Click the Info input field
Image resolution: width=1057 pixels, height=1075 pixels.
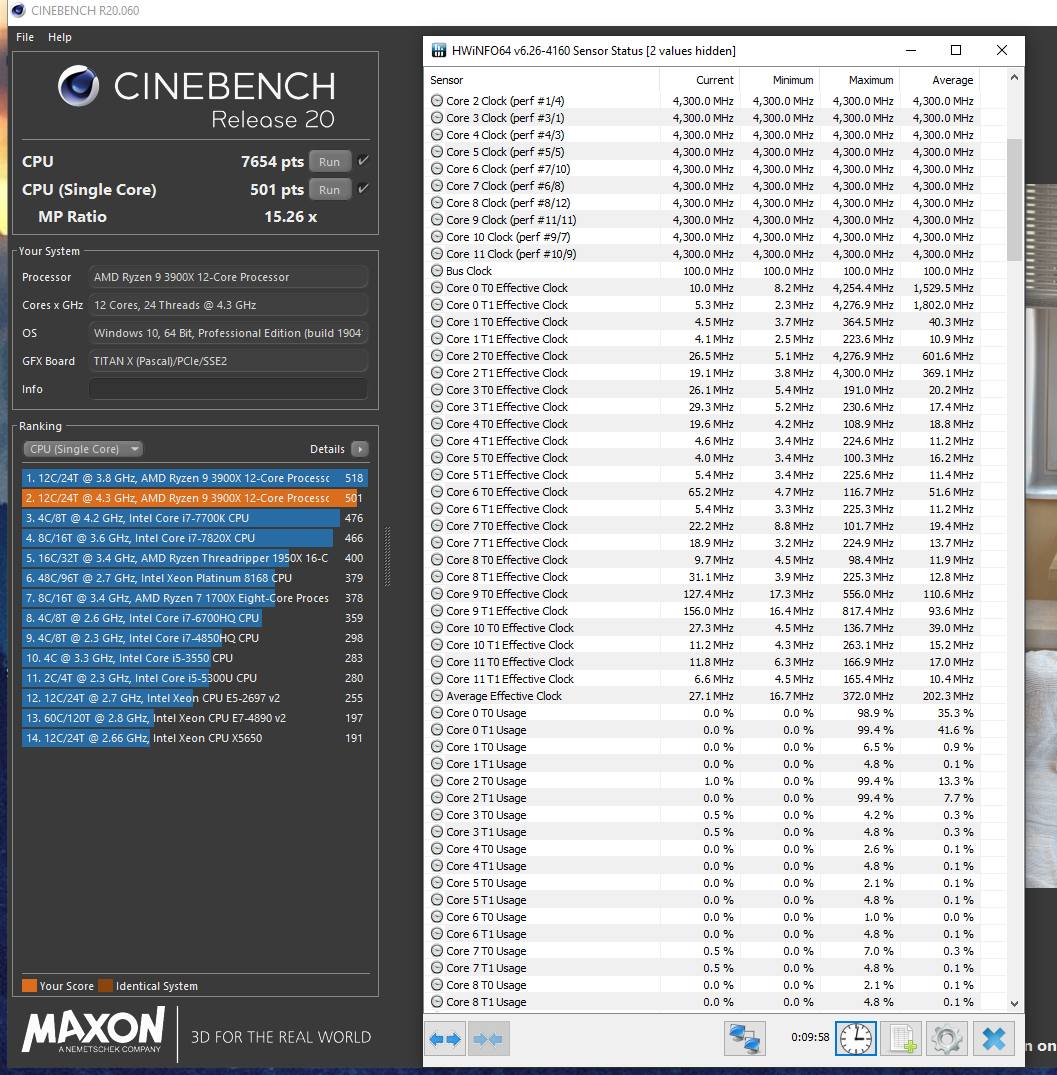pos(228,389)
